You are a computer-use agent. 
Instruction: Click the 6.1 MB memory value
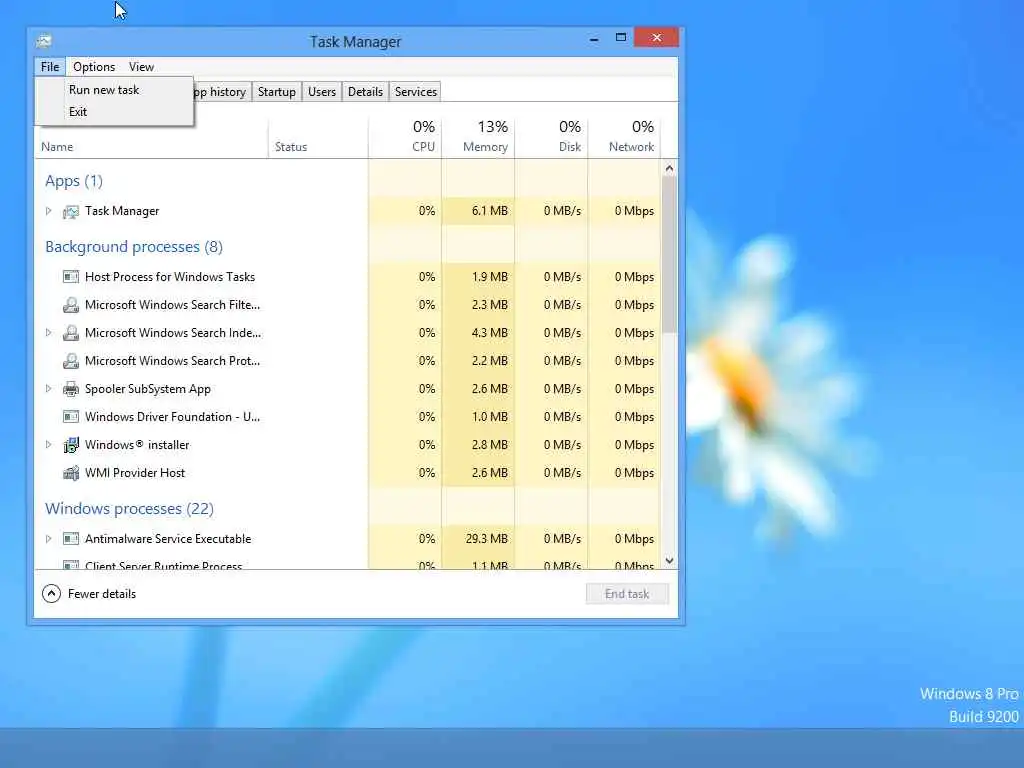(x=490, y=211)
